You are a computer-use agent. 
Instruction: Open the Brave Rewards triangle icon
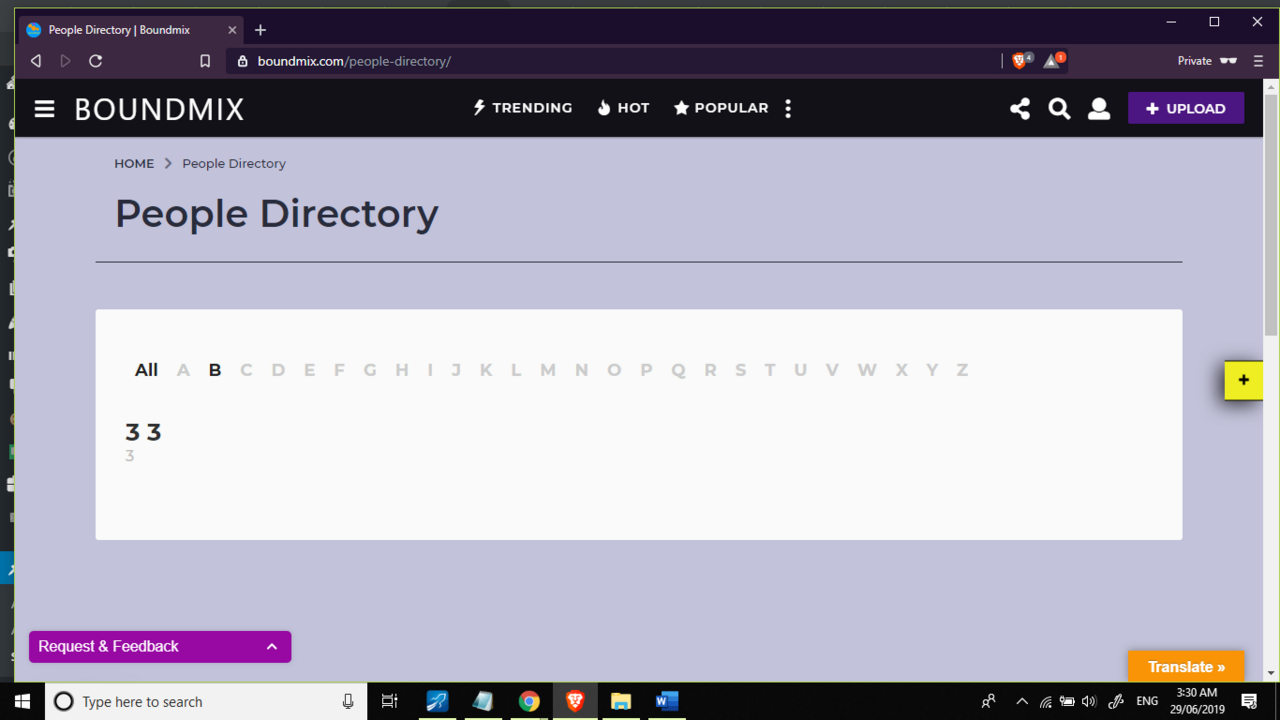[x=1053, y=61]
